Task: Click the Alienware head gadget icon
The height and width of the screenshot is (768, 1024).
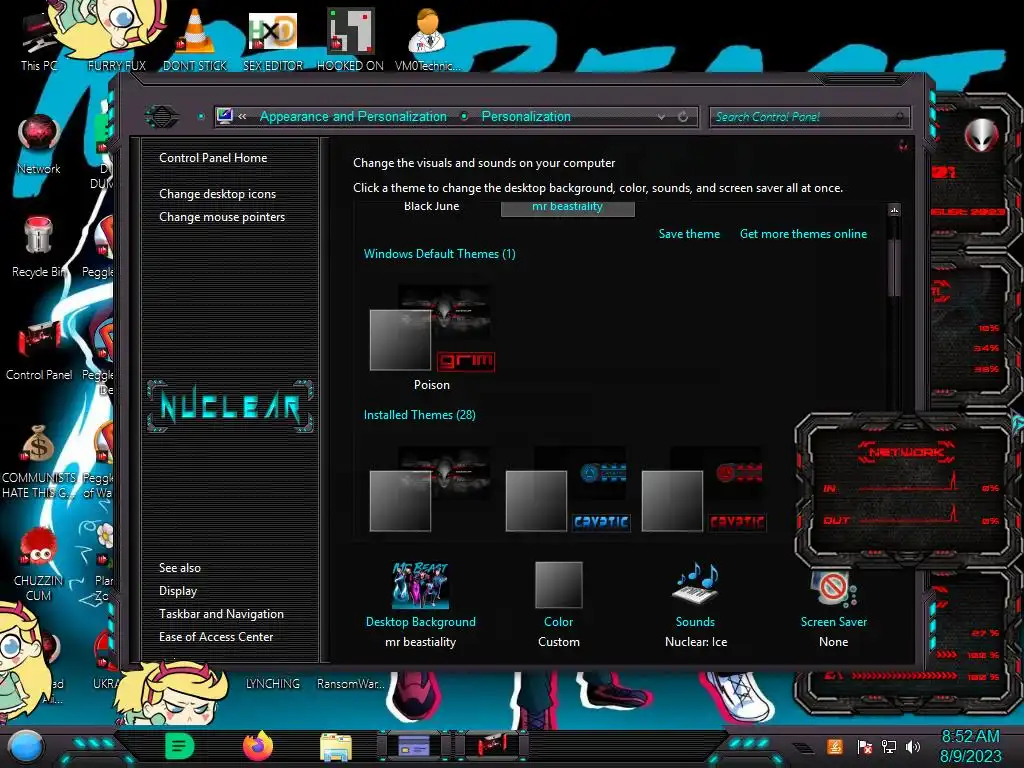Action: click(x=981, y=135)
